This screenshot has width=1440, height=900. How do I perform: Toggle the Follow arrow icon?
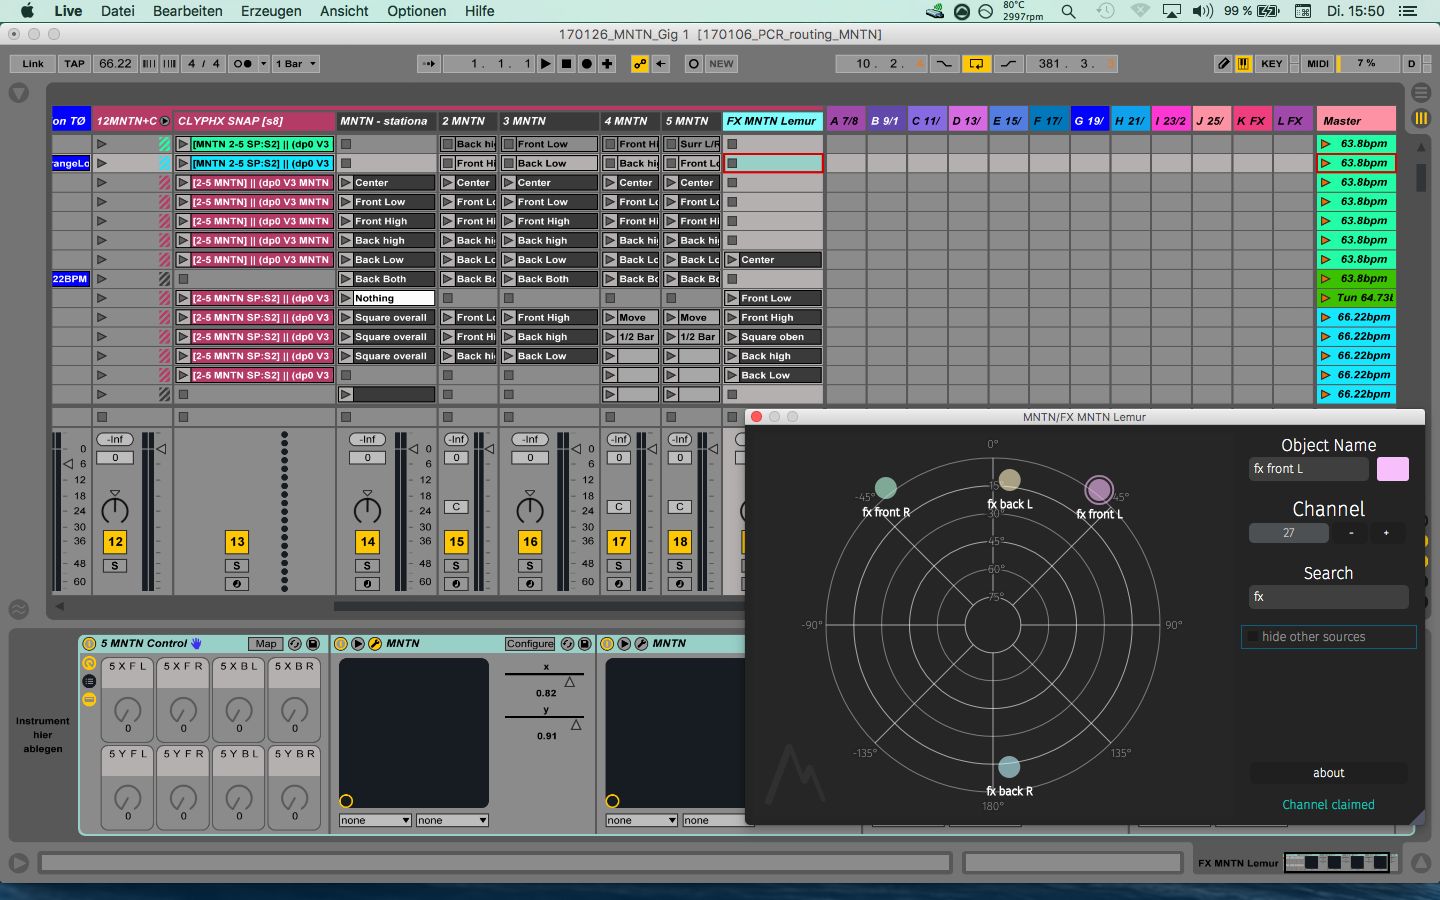coord(429,63)
